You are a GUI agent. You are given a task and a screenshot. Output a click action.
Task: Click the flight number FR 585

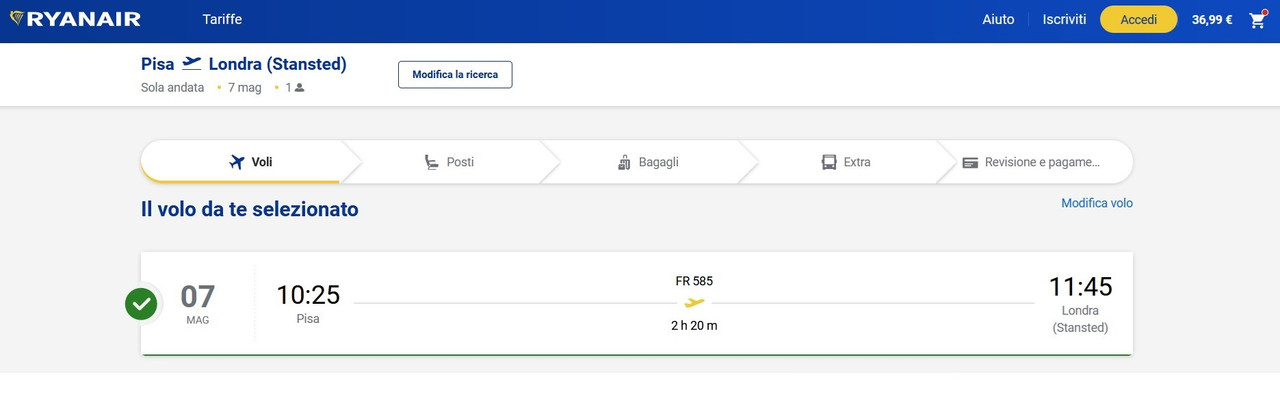694,281
